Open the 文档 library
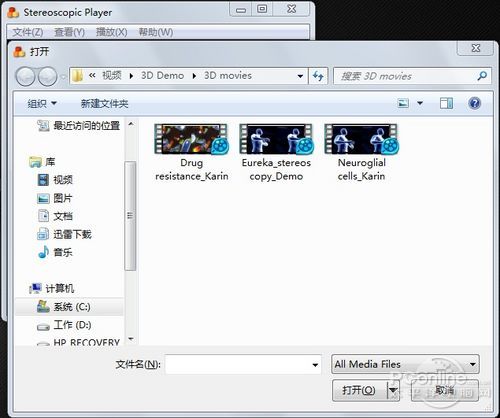The width and height of the screenshot is (500, 418). point(55,216)
